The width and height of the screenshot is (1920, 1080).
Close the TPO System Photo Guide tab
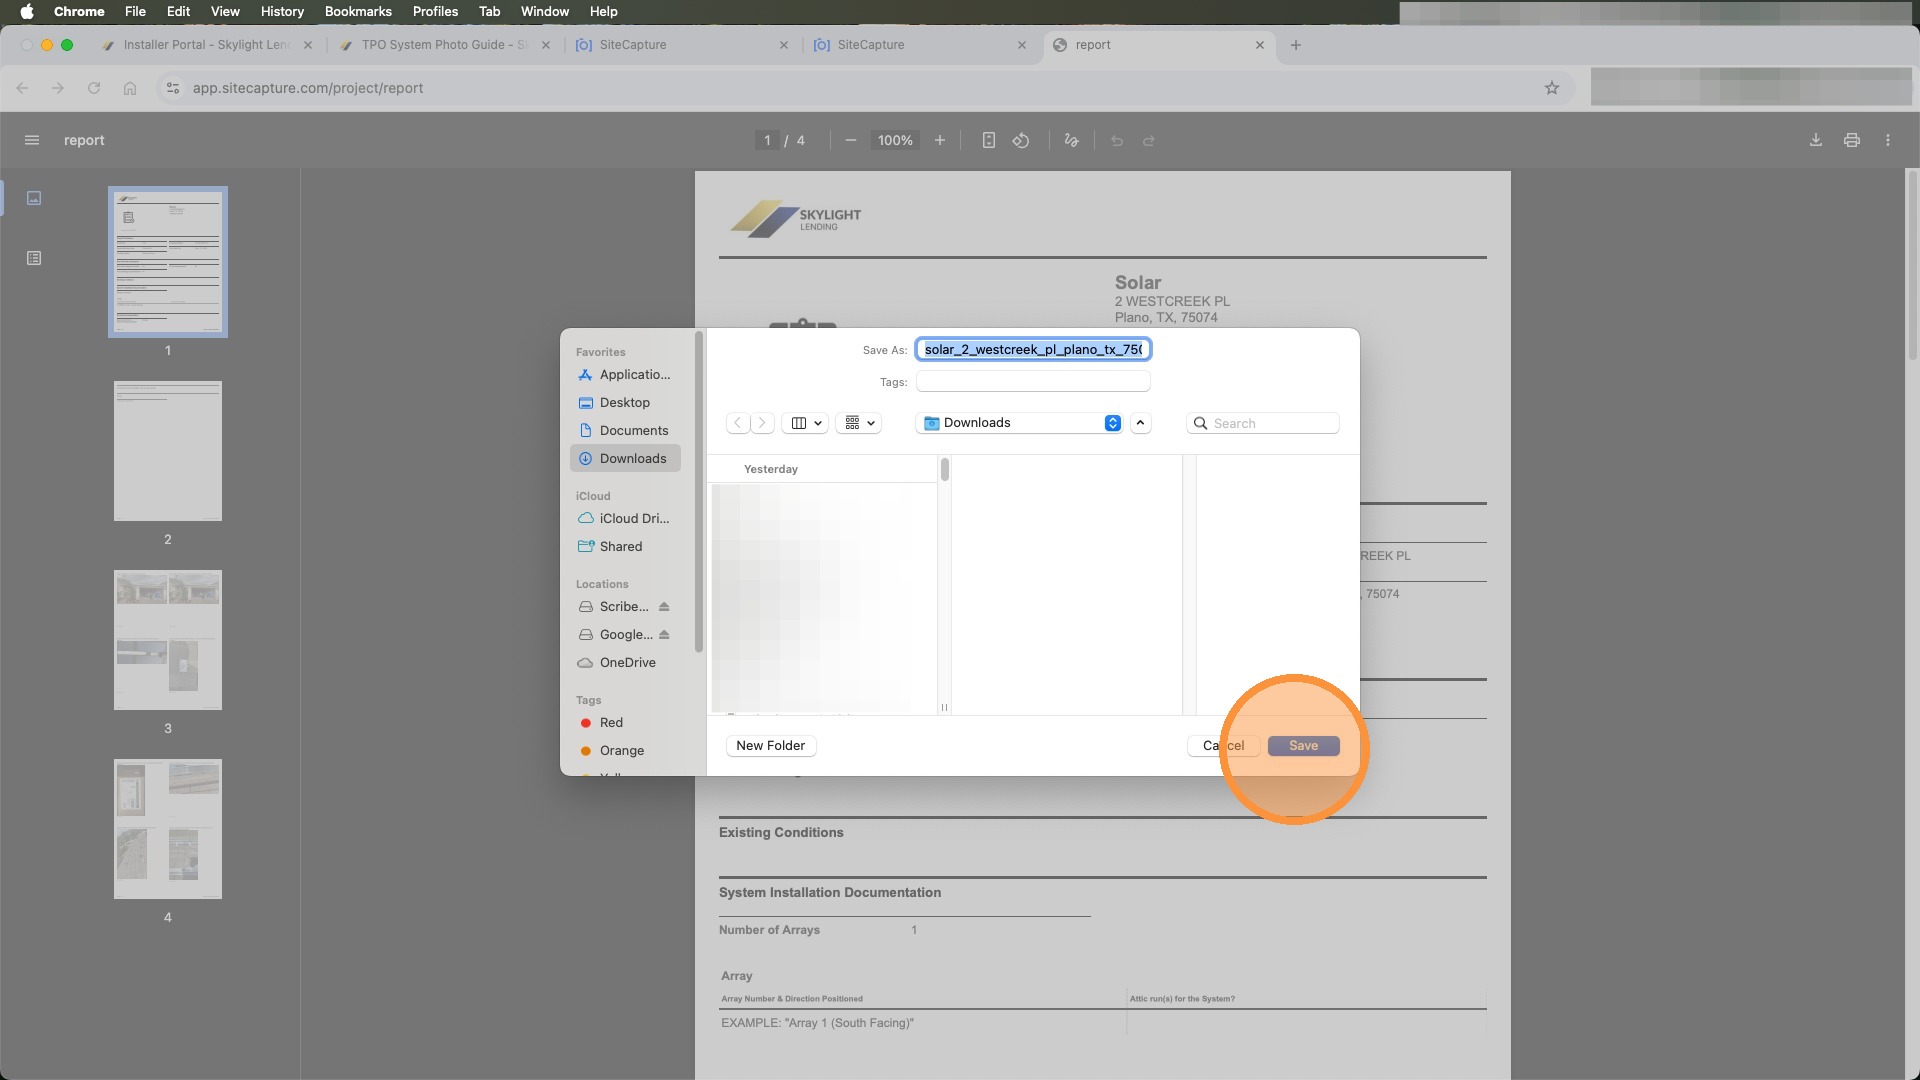click(546, 45)
